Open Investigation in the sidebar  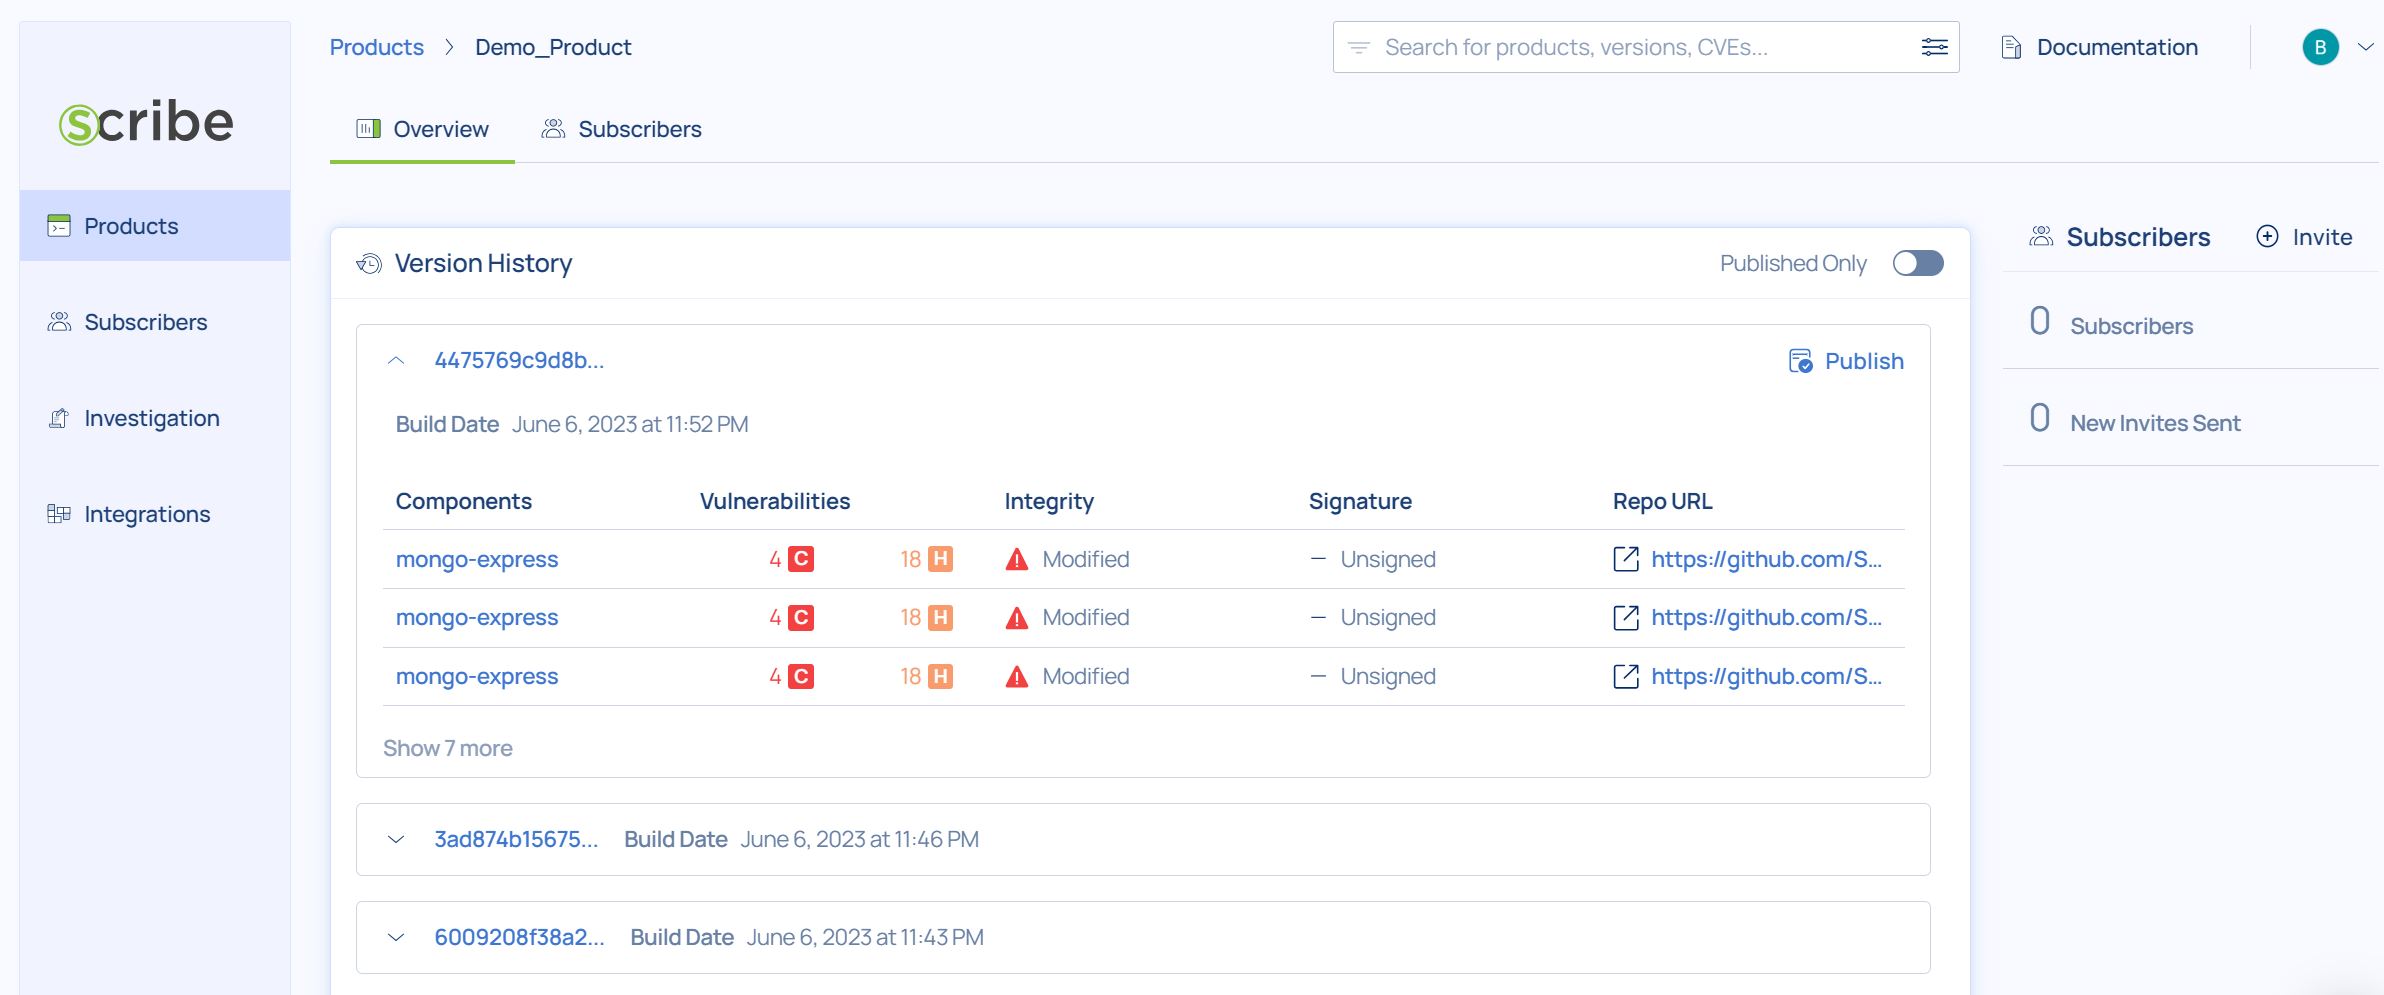pyautogui.click(x=155, y=418)
